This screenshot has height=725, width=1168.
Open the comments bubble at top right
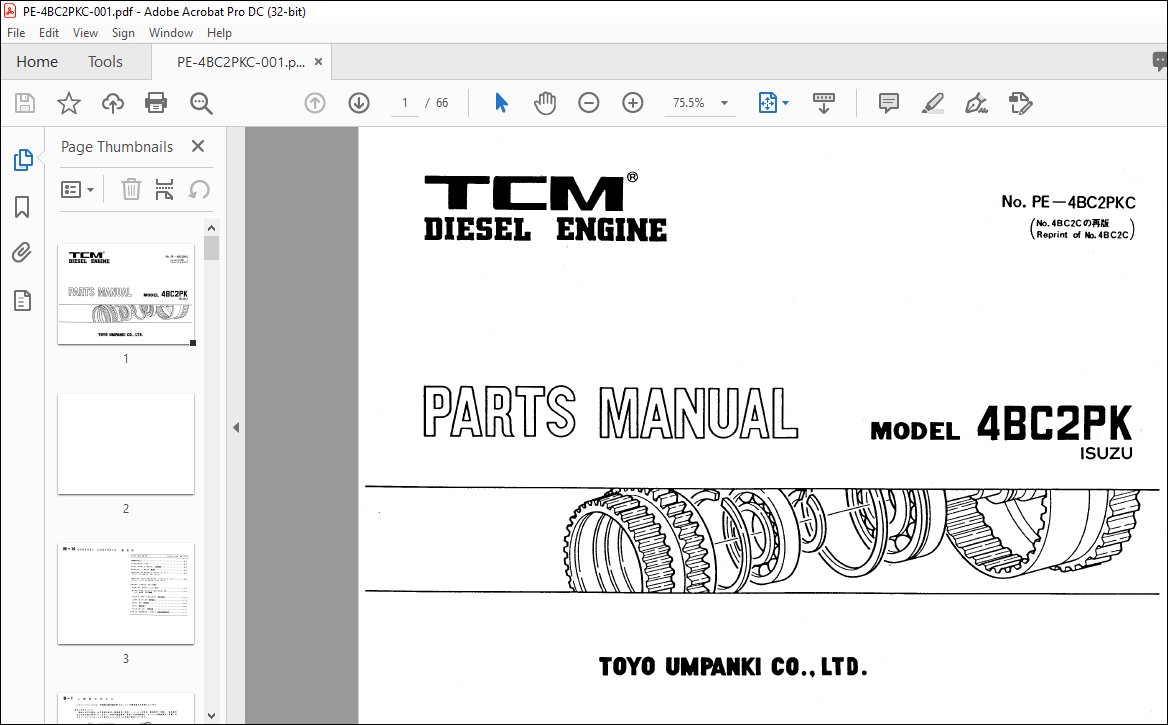click(1159, 61)
